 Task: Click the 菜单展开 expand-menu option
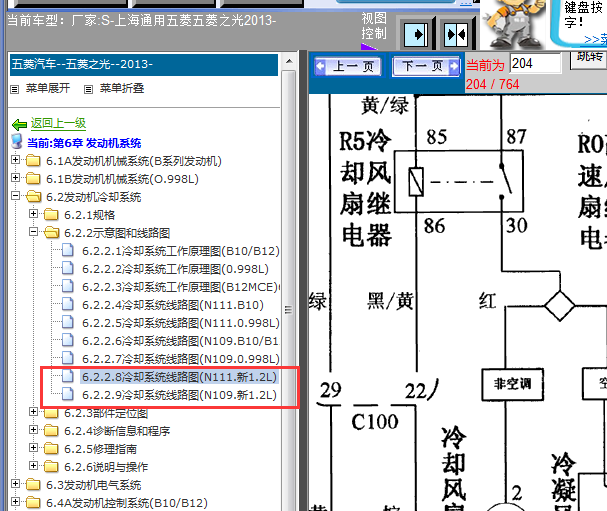[x=48, y=88]
